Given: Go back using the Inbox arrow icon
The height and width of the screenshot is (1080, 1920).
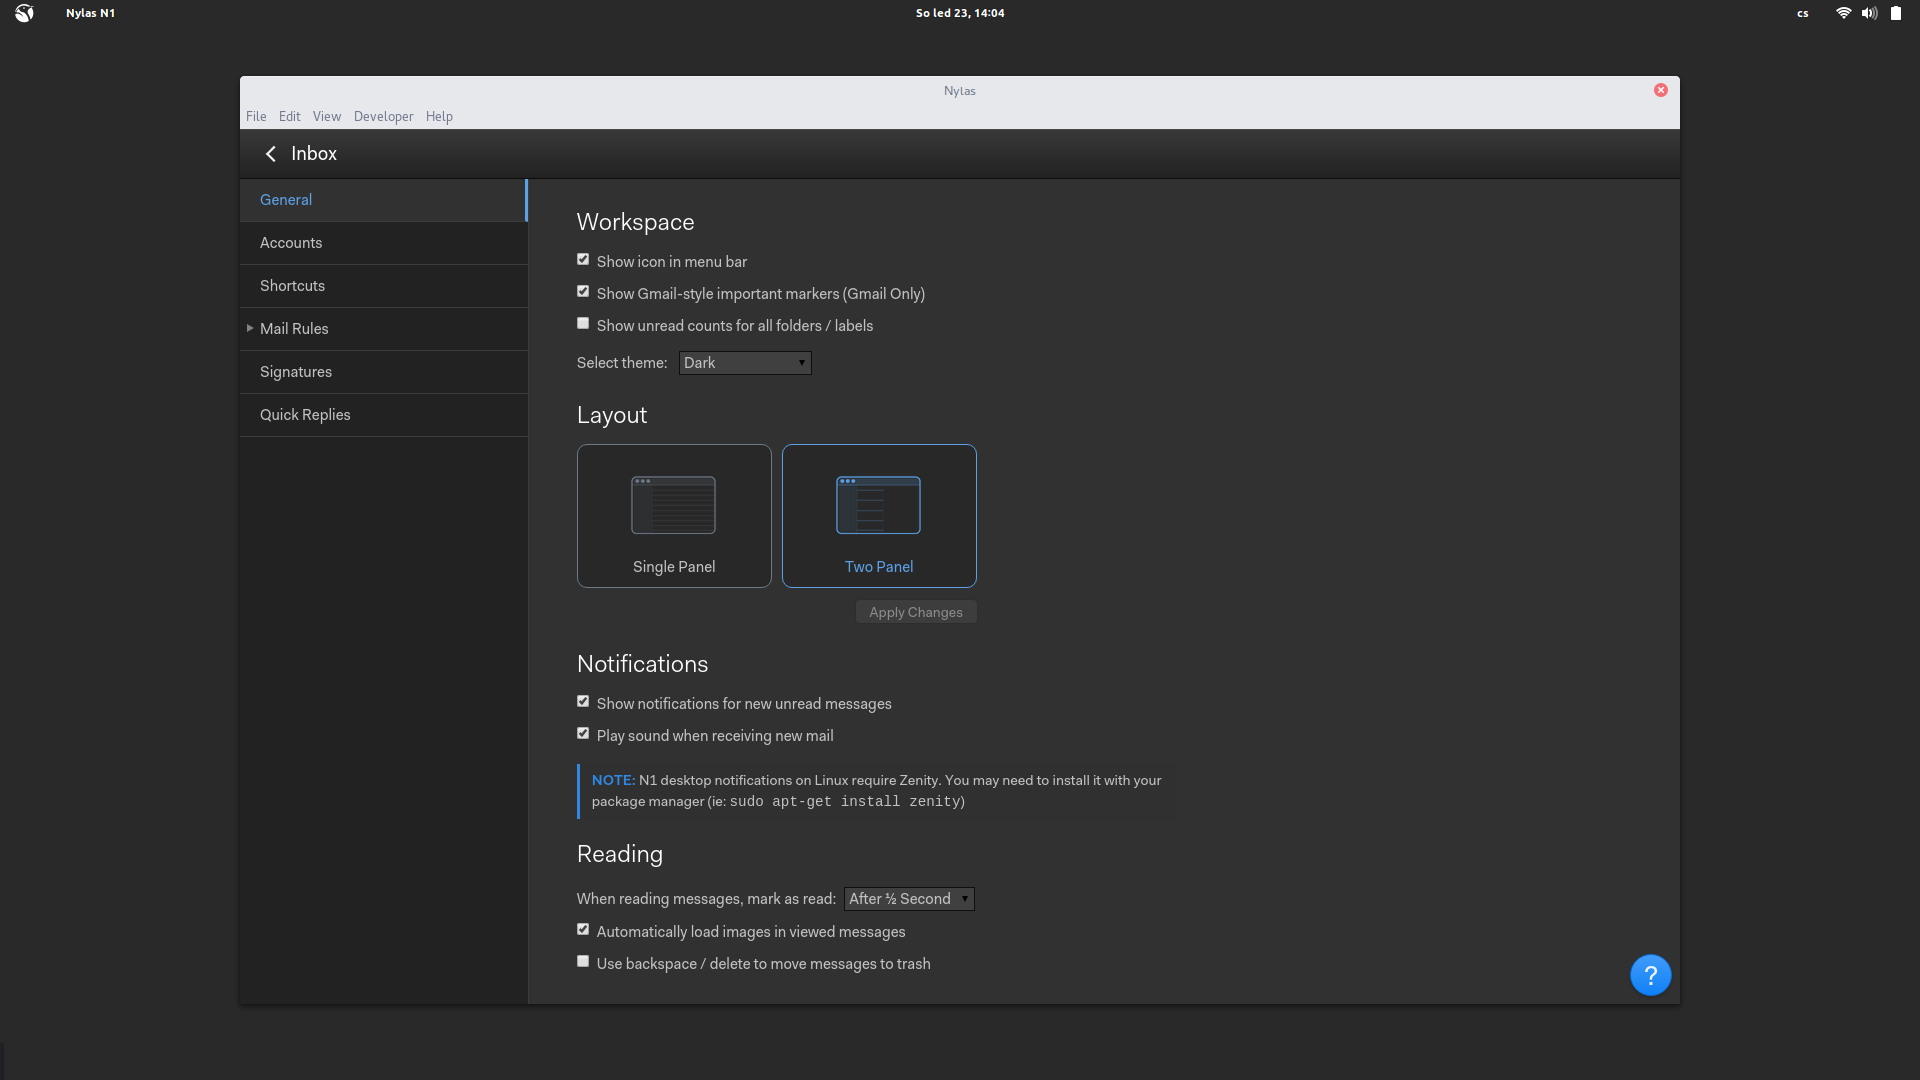Looking at the screenshot, I should click(270, 154).
